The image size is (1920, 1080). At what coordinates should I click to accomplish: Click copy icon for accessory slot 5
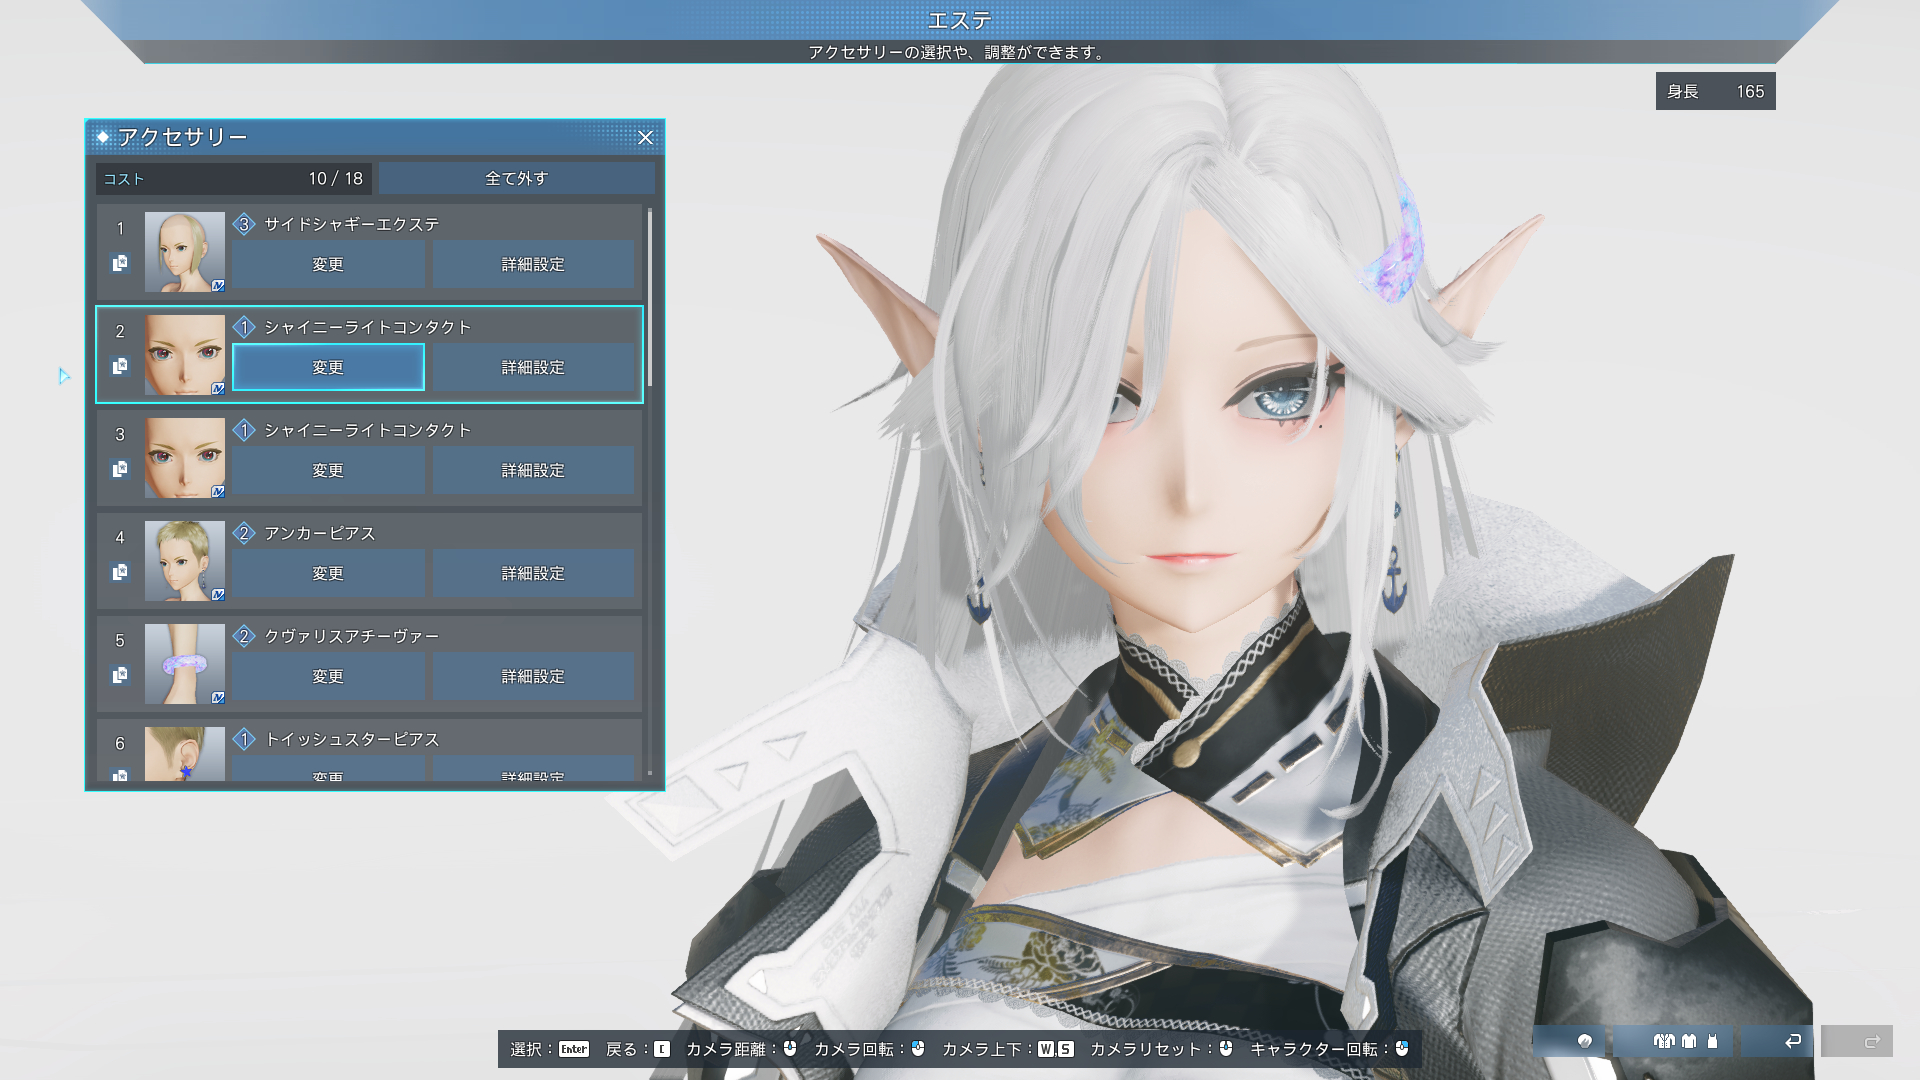coord(120,675)
